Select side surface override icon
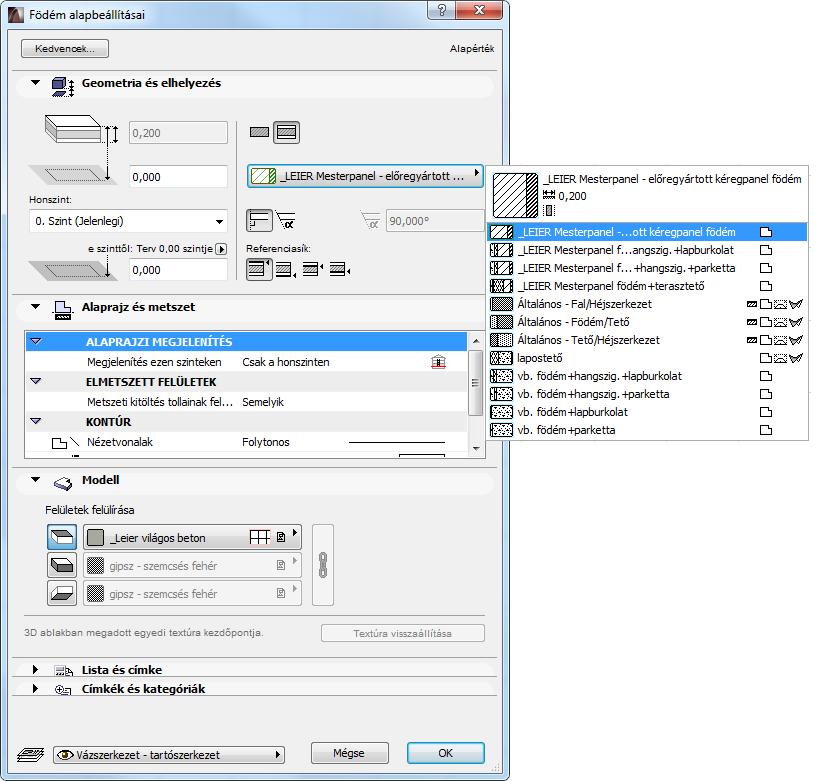The width and height of the screenshot is (819, 781). point(62,565)
